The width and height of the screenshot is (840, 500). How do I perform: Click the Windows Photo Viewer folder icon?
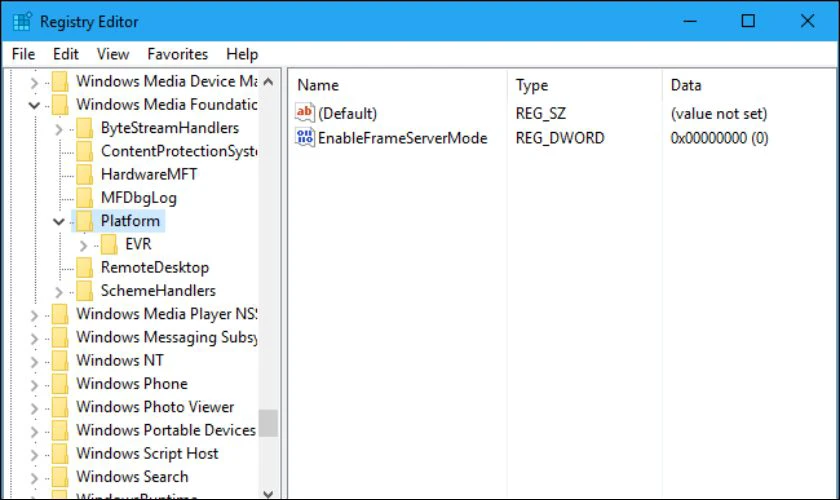[60, 407]
